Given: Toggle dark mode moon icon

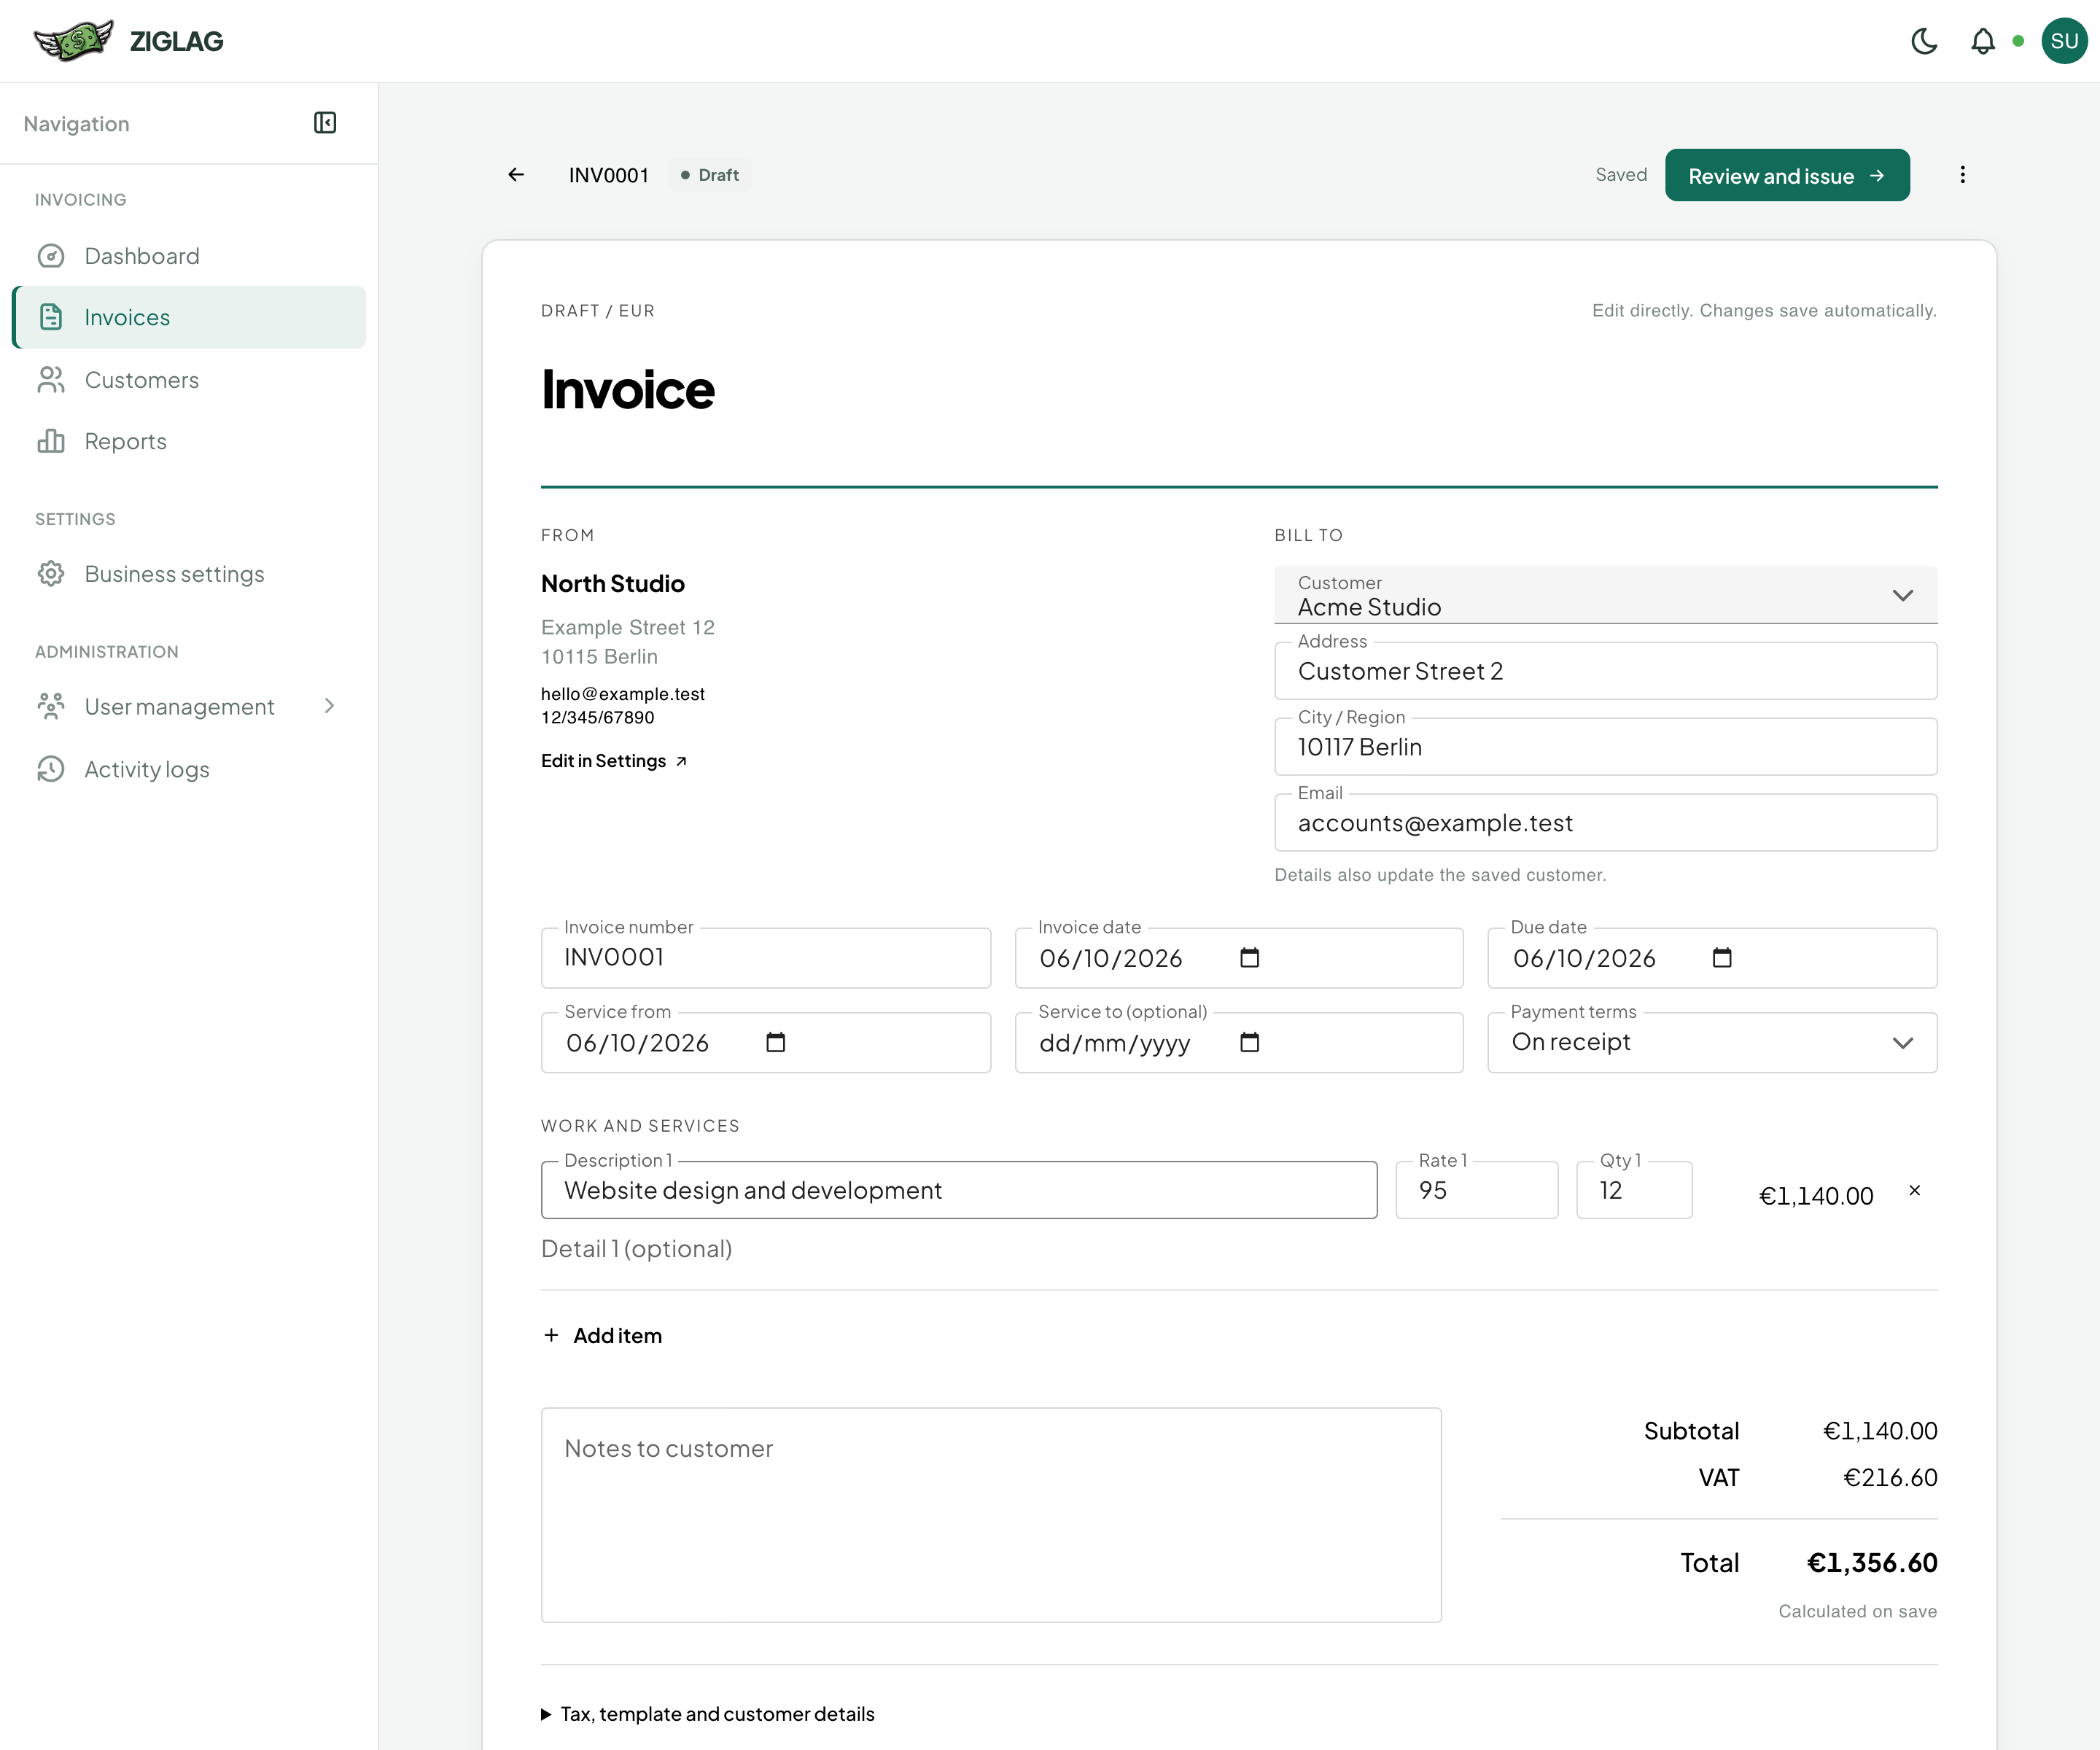Looking at the screenshot, I should point(1924,41).
